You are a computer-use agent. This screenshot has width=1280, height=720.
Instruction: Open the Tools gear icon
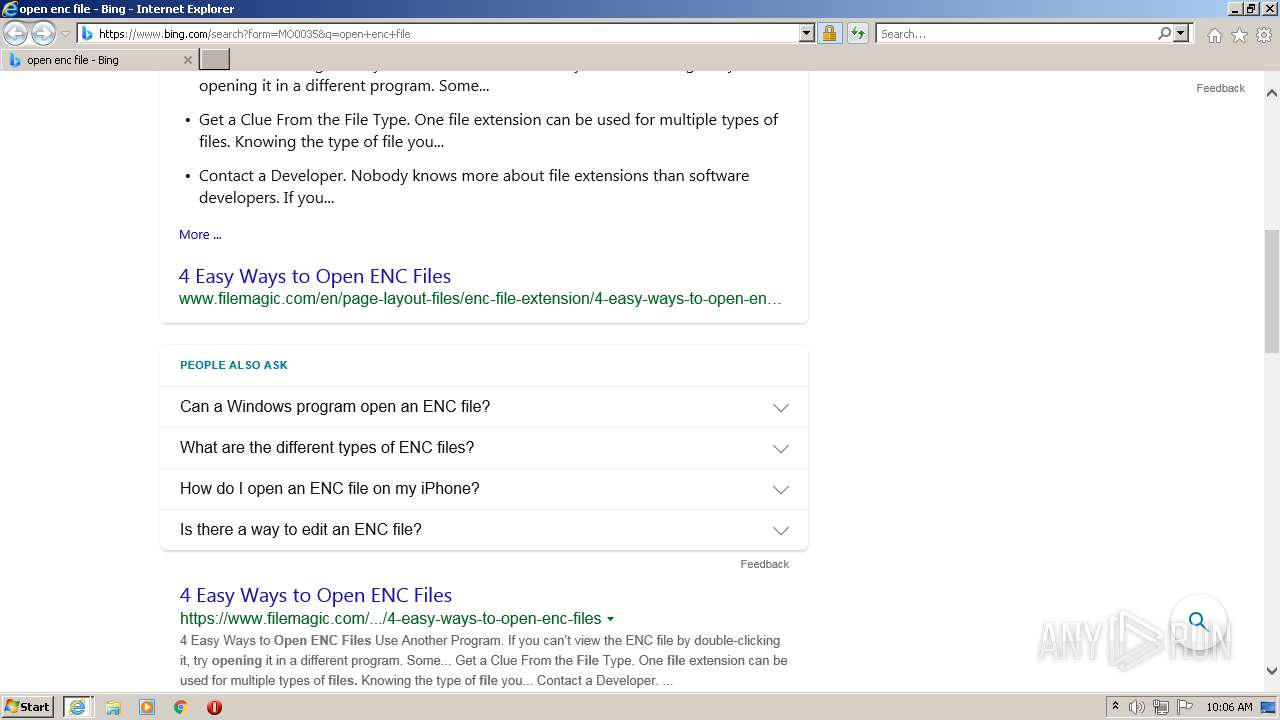click(x=1263, y=35)
